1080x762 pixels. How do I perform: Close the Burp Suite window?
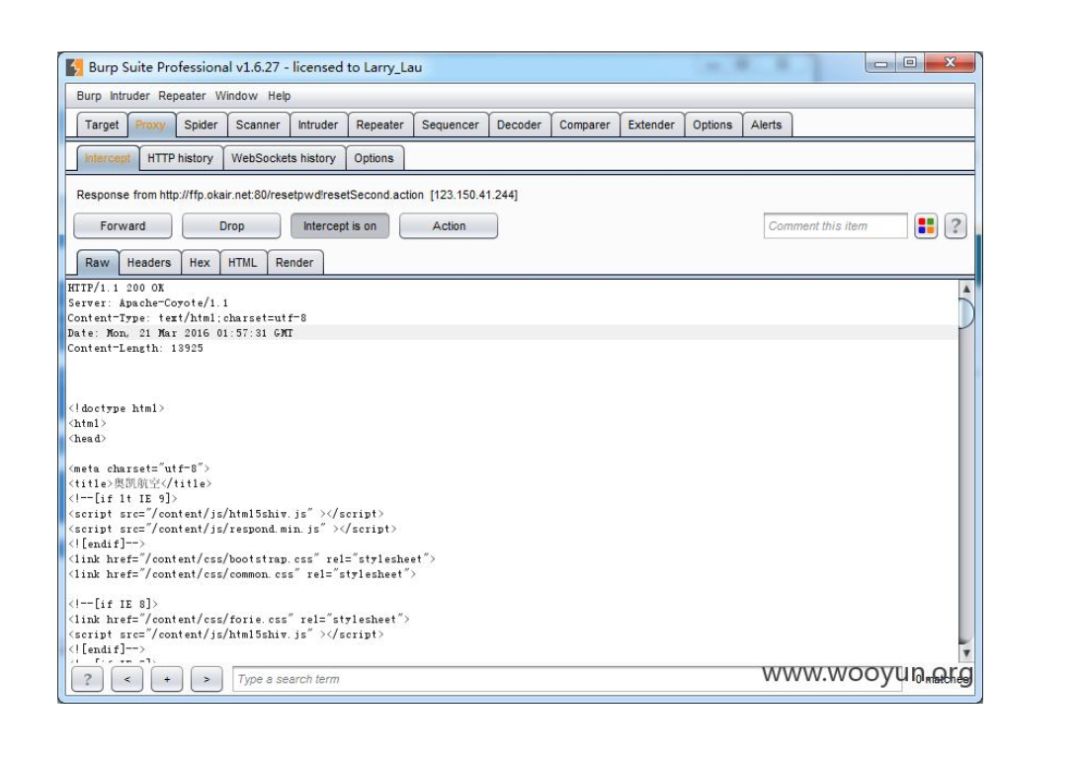pyautogui.click(x=950, y=63)
